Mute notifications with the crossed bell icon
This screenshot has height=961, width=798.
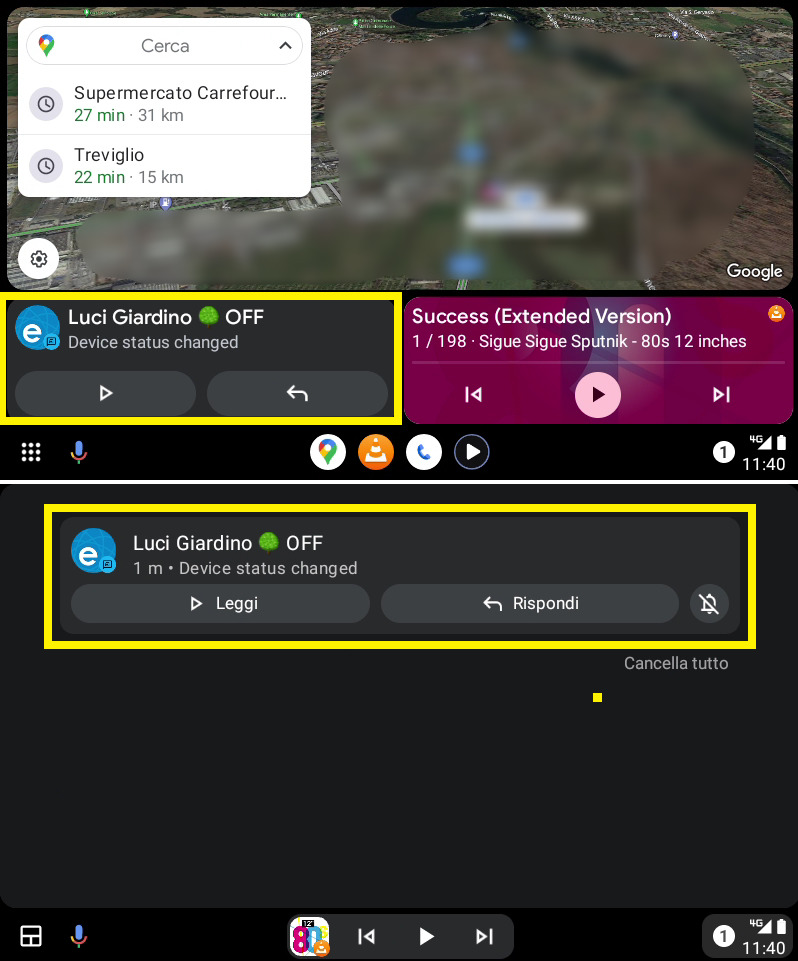tap(709, 604)
